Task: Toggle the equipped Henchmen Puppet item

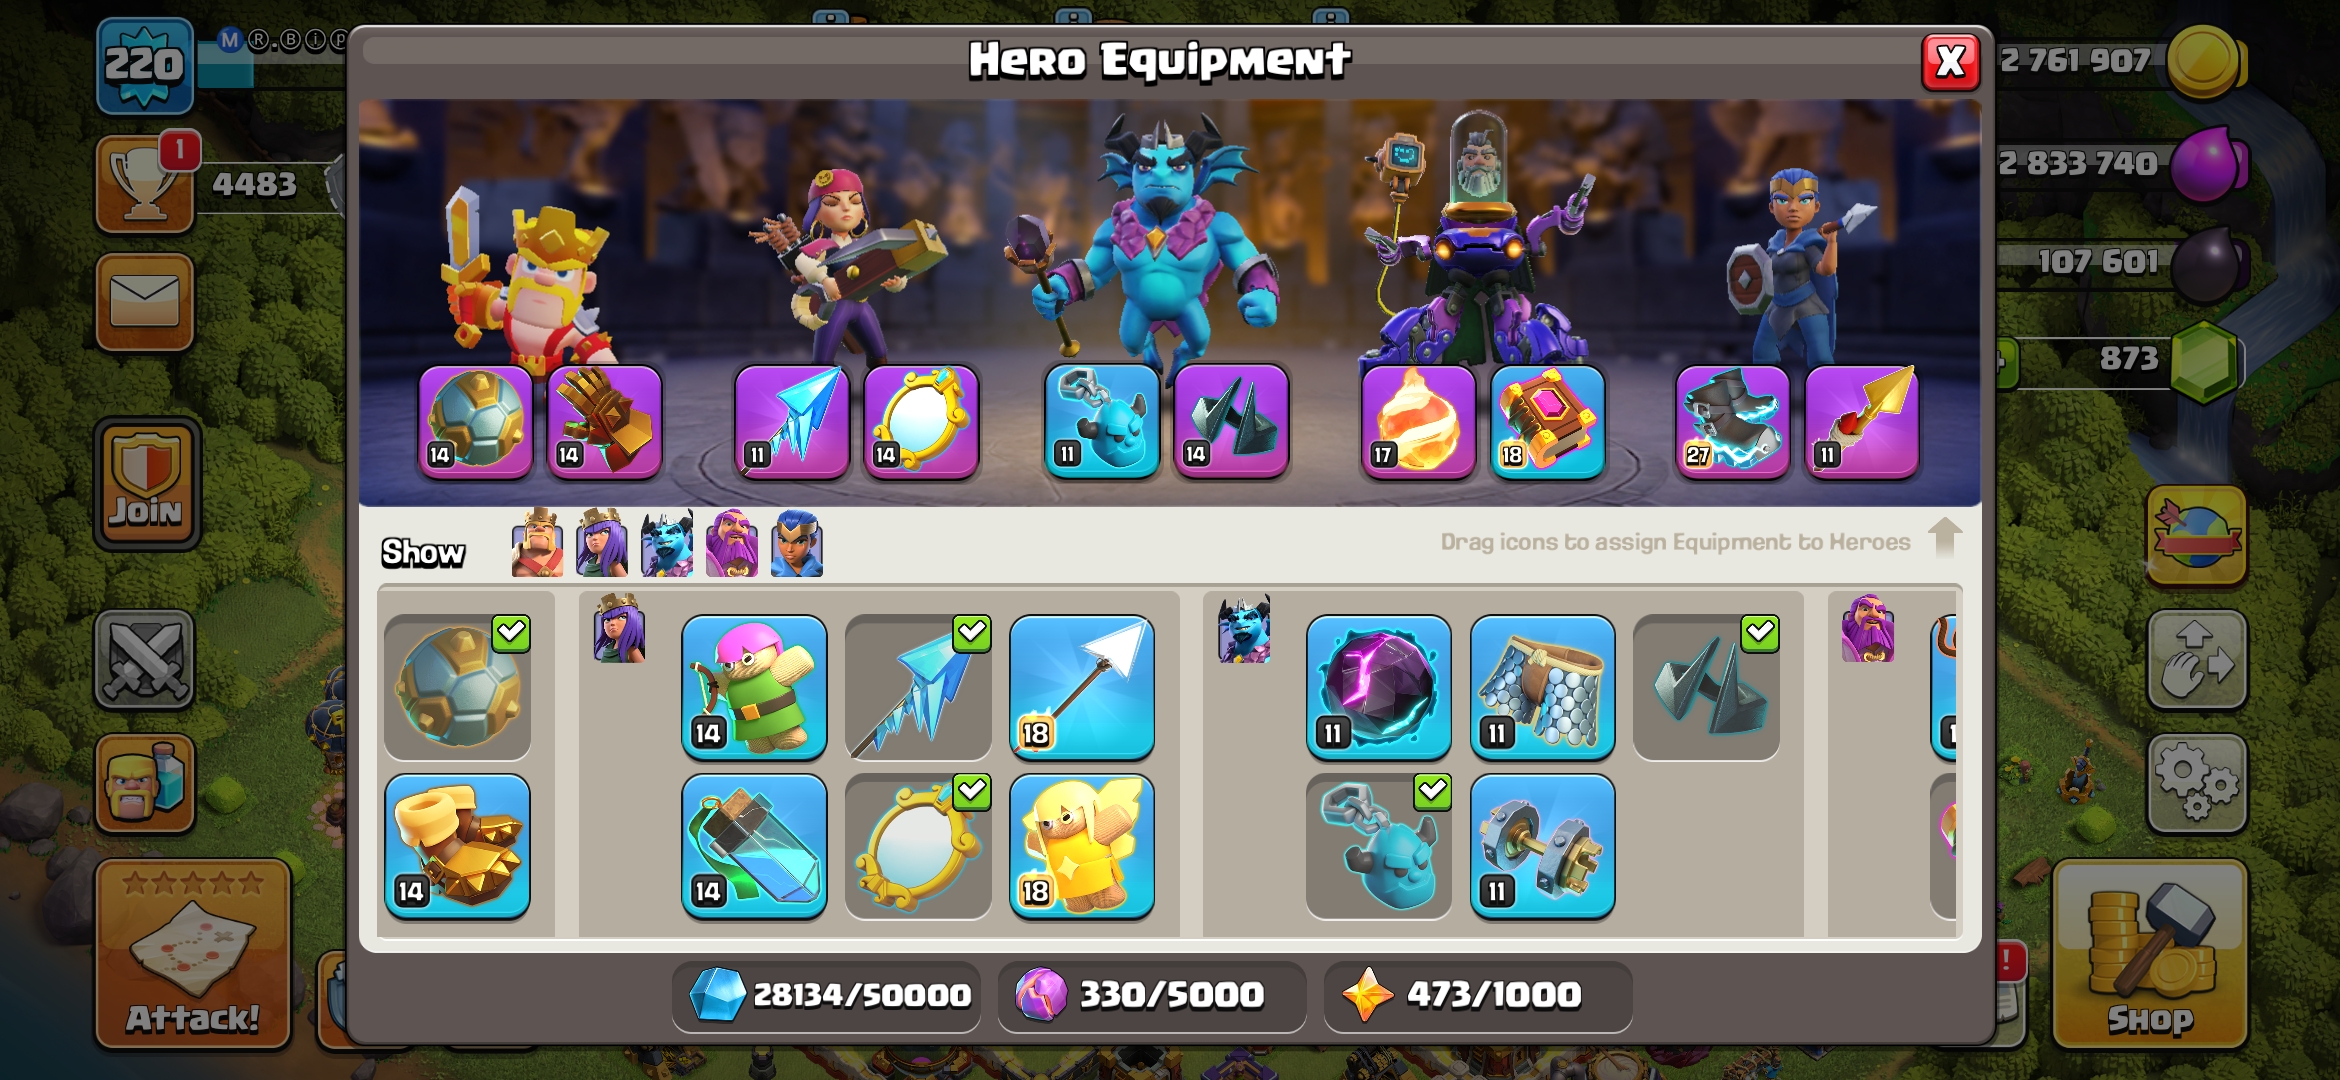Action: pos(1378,847)
